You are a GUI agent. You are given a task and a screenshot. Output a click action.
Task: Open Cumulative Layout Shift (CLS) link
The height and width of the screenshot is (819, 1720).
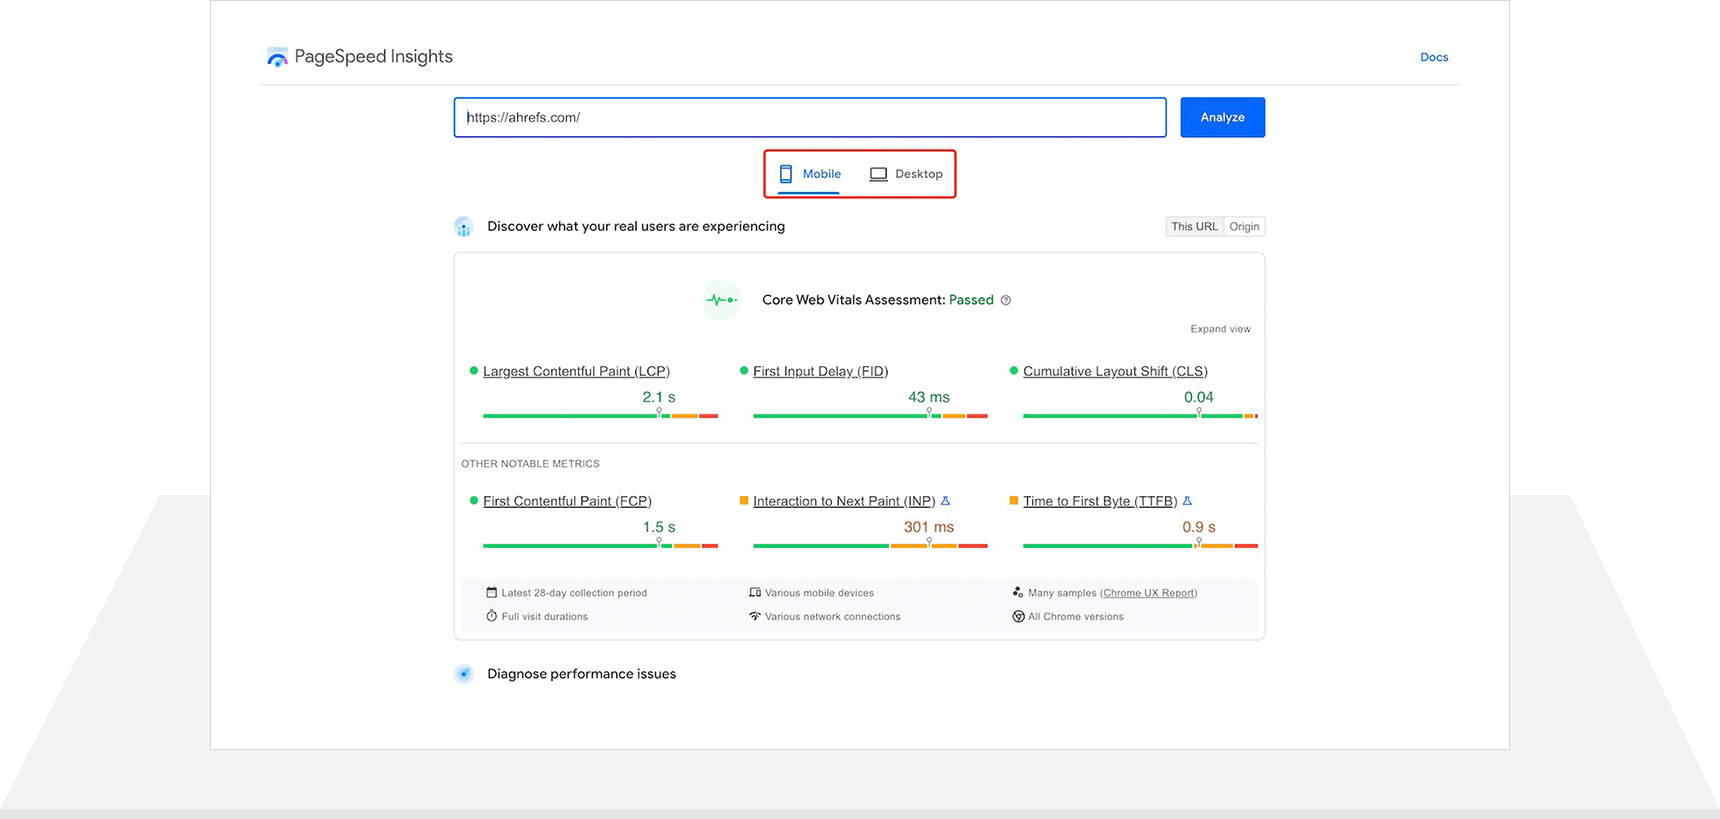1115,371
